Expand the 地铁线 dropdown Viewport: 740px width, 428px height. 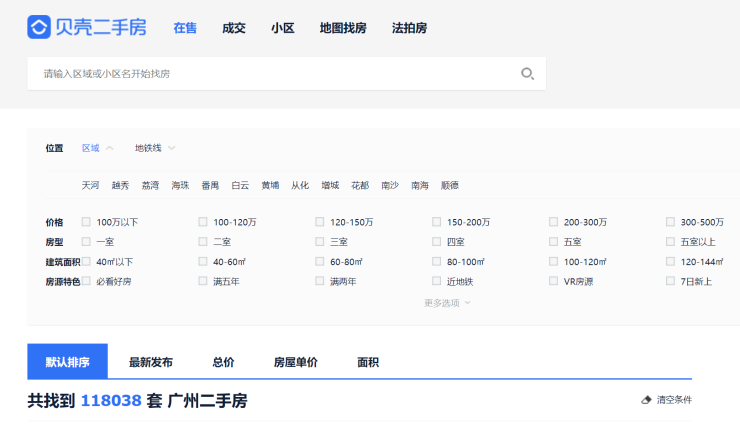click(x=155, y=148)
